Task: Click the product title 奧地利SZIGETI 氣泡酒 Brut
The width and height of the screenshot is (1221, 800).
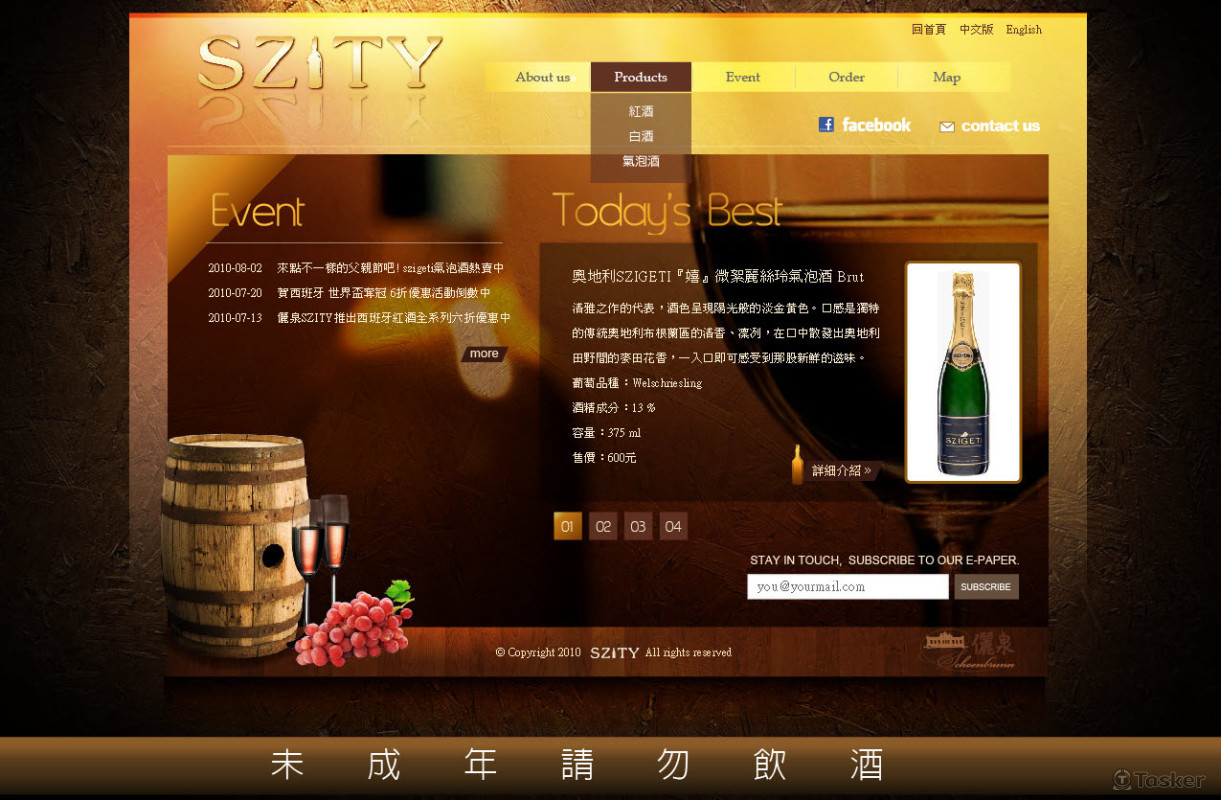Action: (x=718, y=276)
